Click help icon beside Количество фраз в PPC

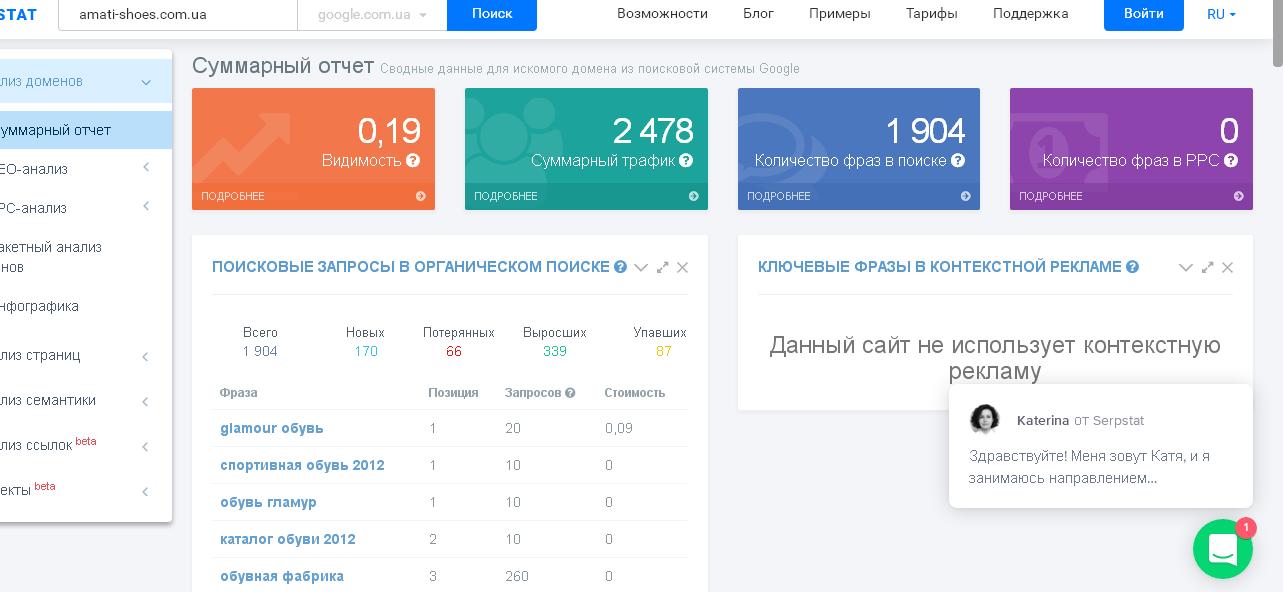click(x=1231, y=160)
